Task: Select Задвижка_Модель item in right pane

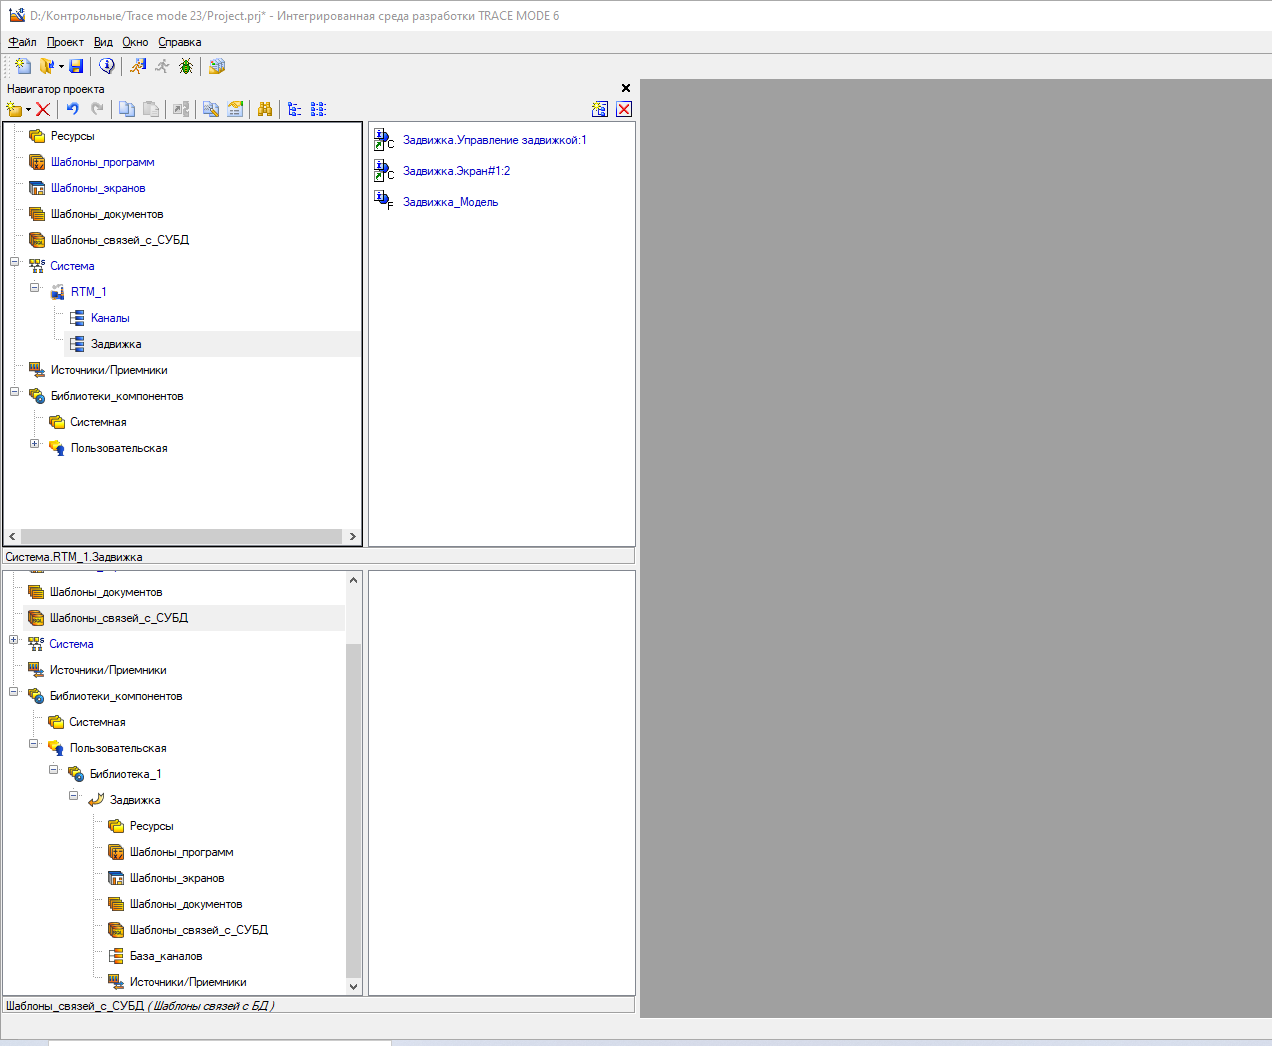Action: pos(450,202)
